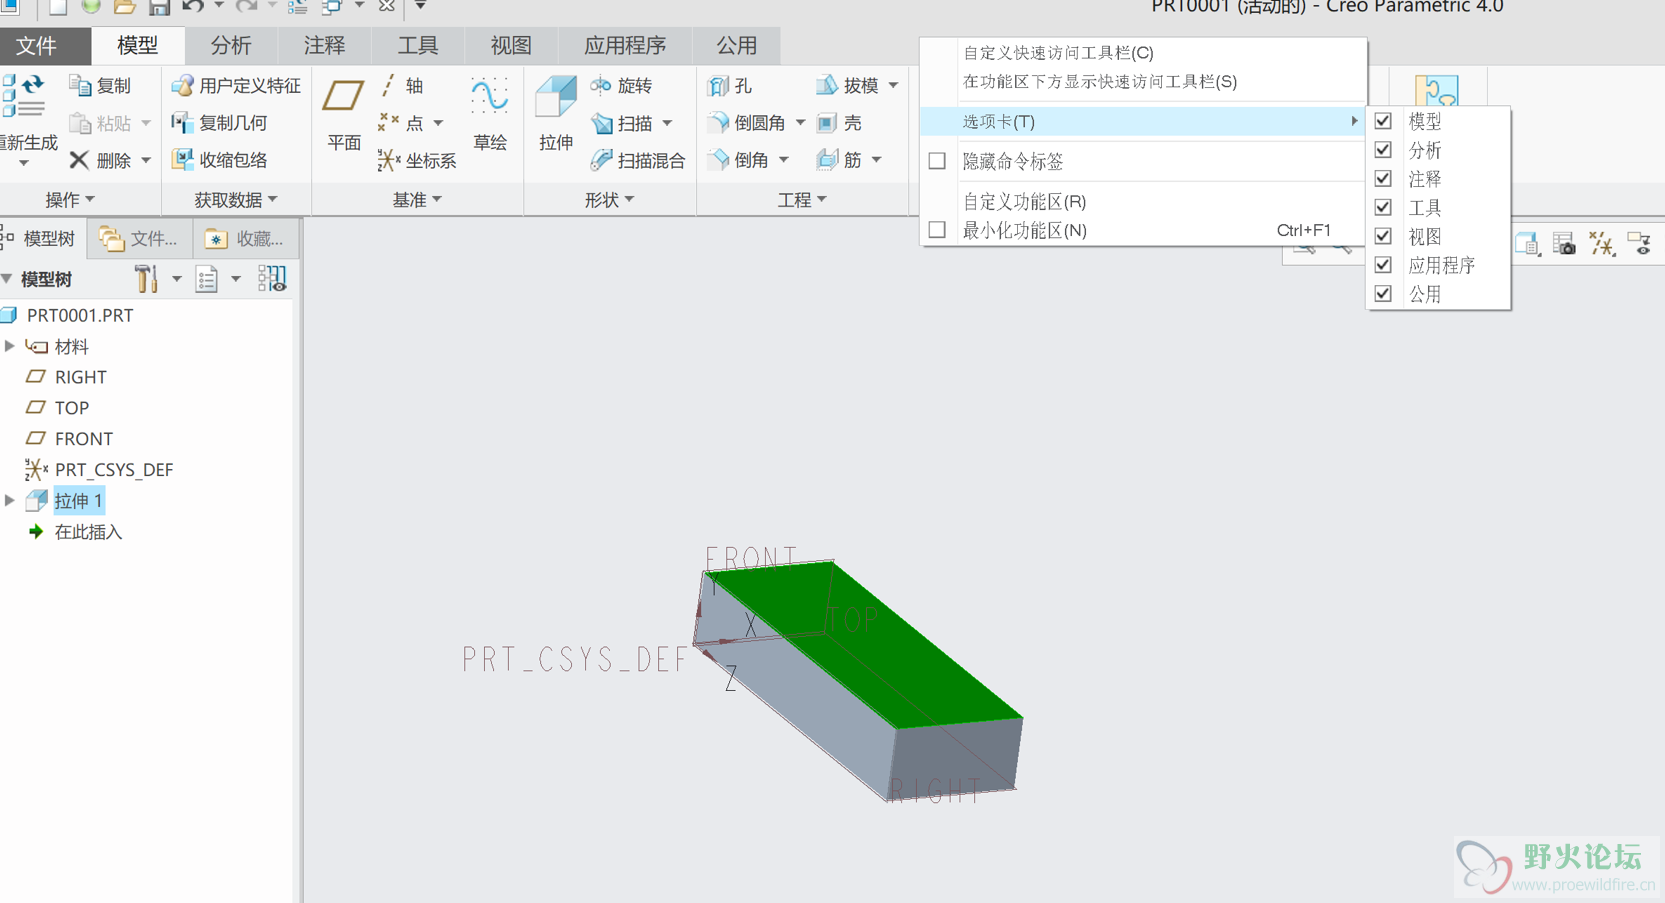This screenshot has height=903, width=1665.
Task: Click the 在此插入 insert marker
Action: pos(88,532)
